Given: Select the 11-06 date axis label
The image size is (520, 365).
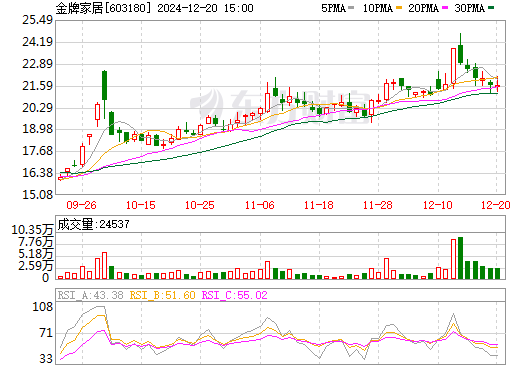Looking at the screenshot, I should click(260, 205).
